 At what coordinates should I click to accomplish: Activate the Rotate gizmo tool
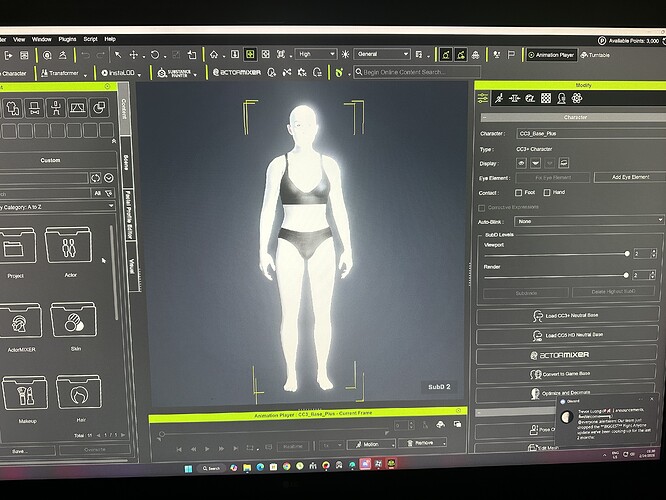point(155,55)
